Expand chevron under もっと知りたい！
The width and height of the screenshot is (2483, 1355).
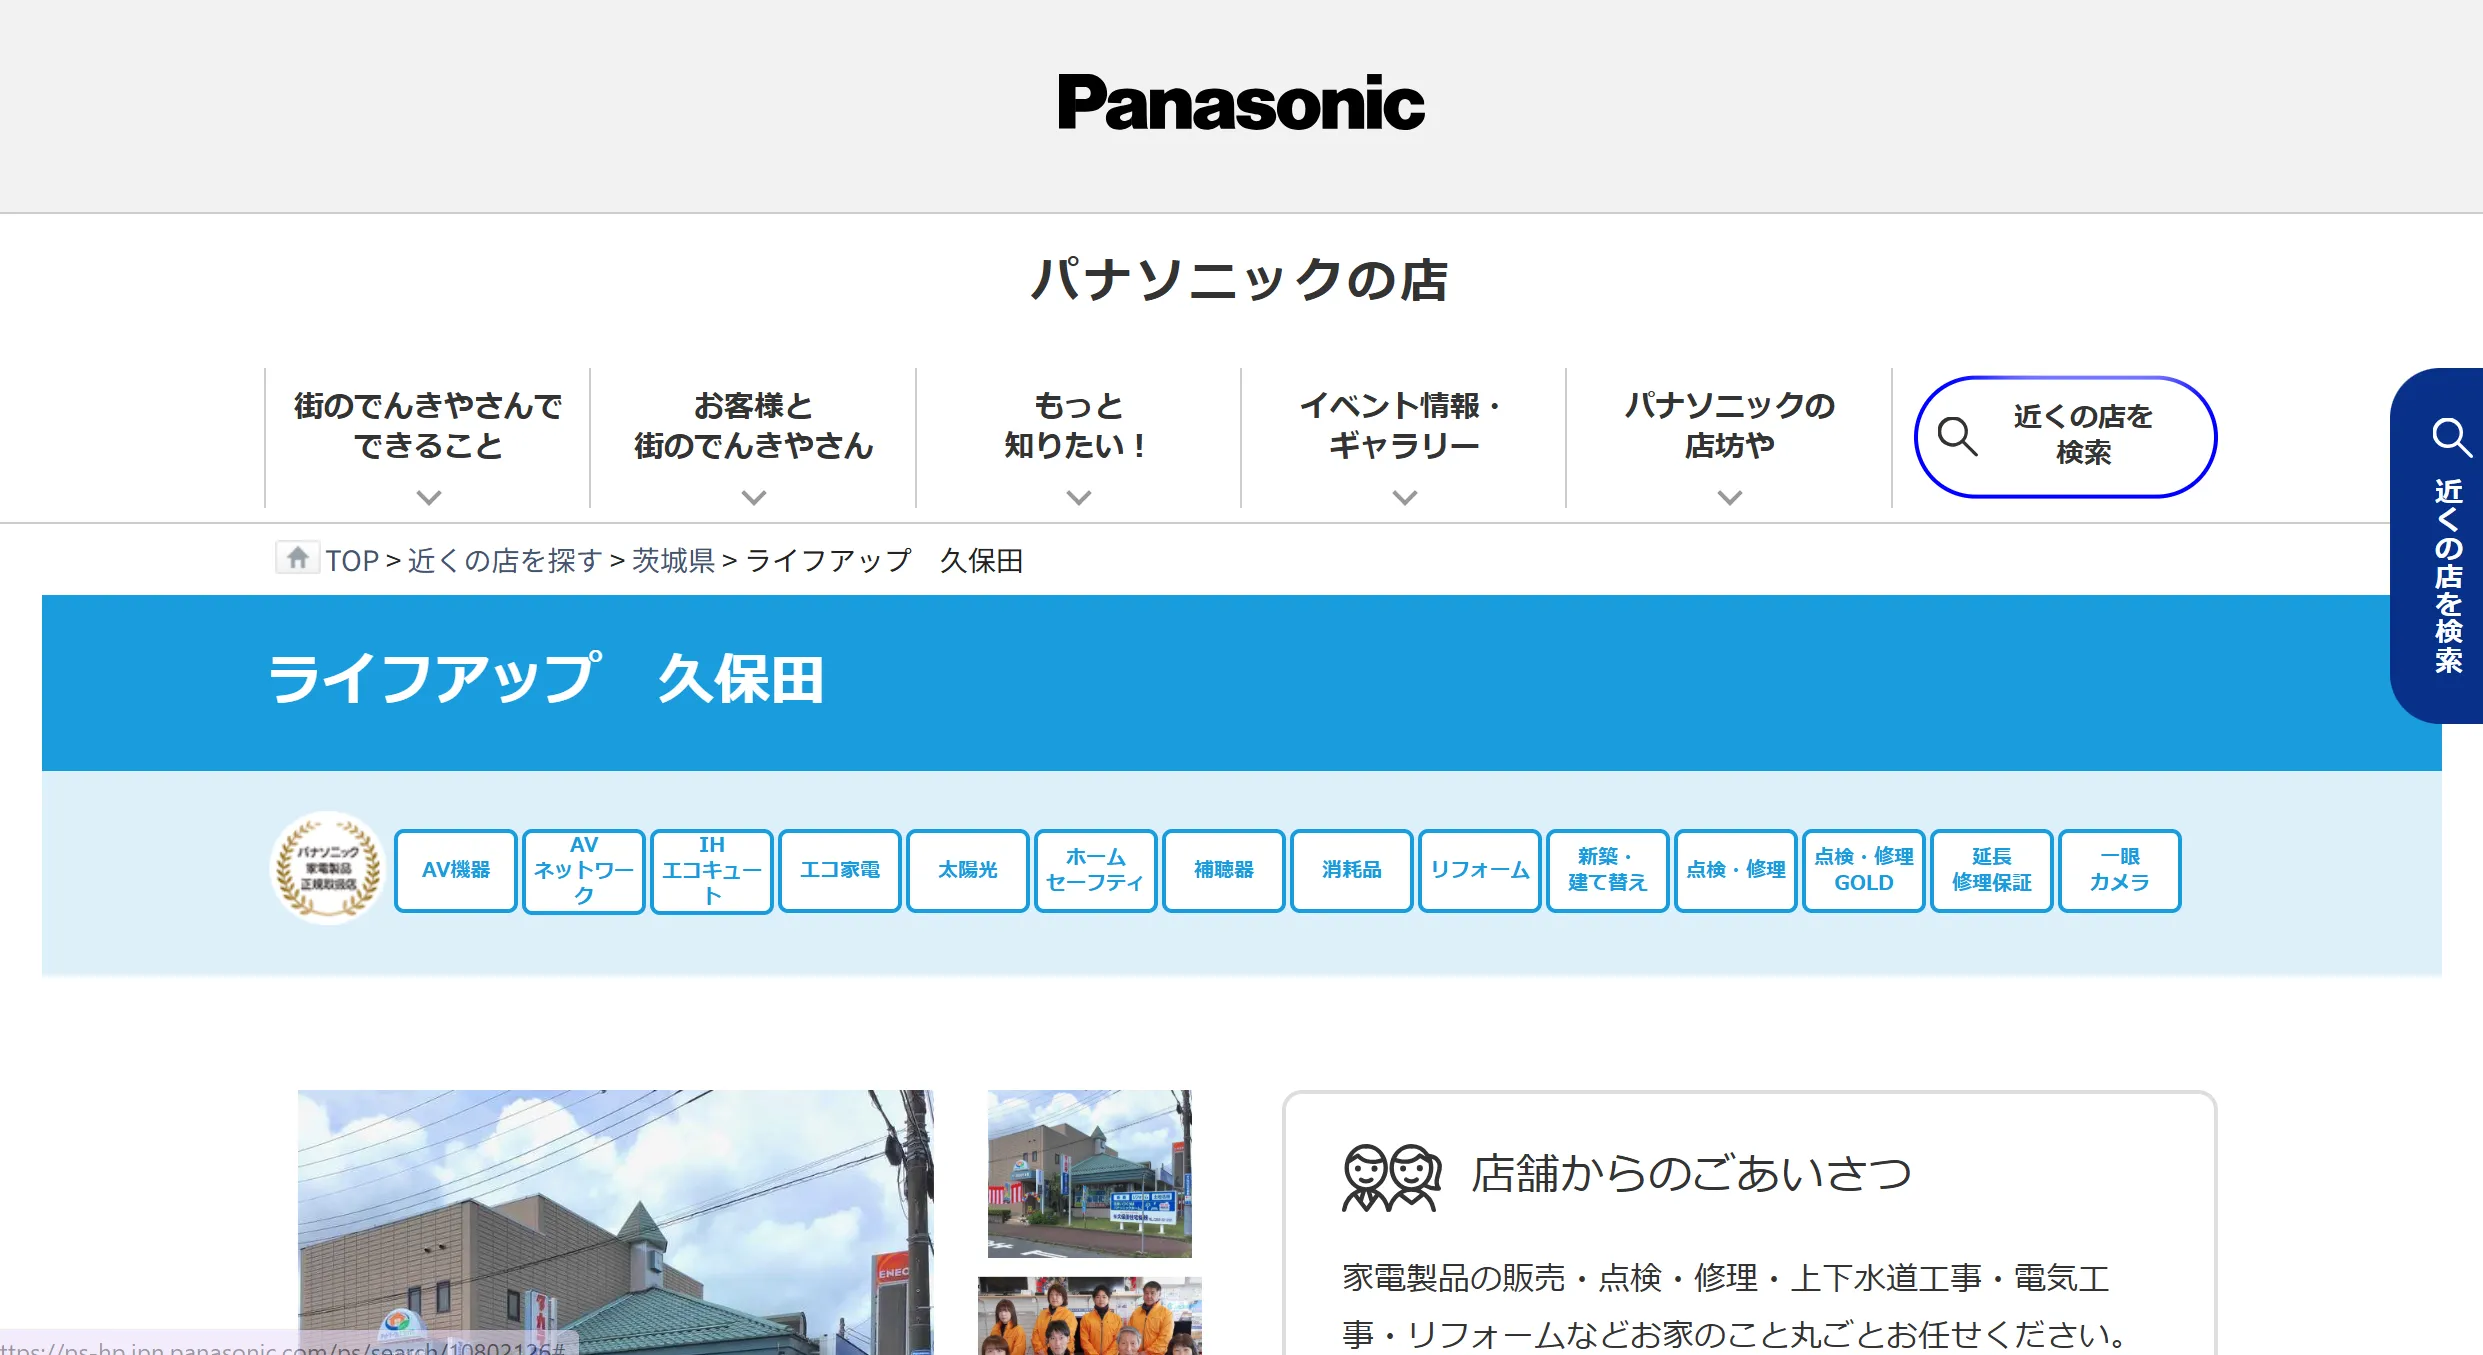pyautogui.click(x=1078, y=497)
